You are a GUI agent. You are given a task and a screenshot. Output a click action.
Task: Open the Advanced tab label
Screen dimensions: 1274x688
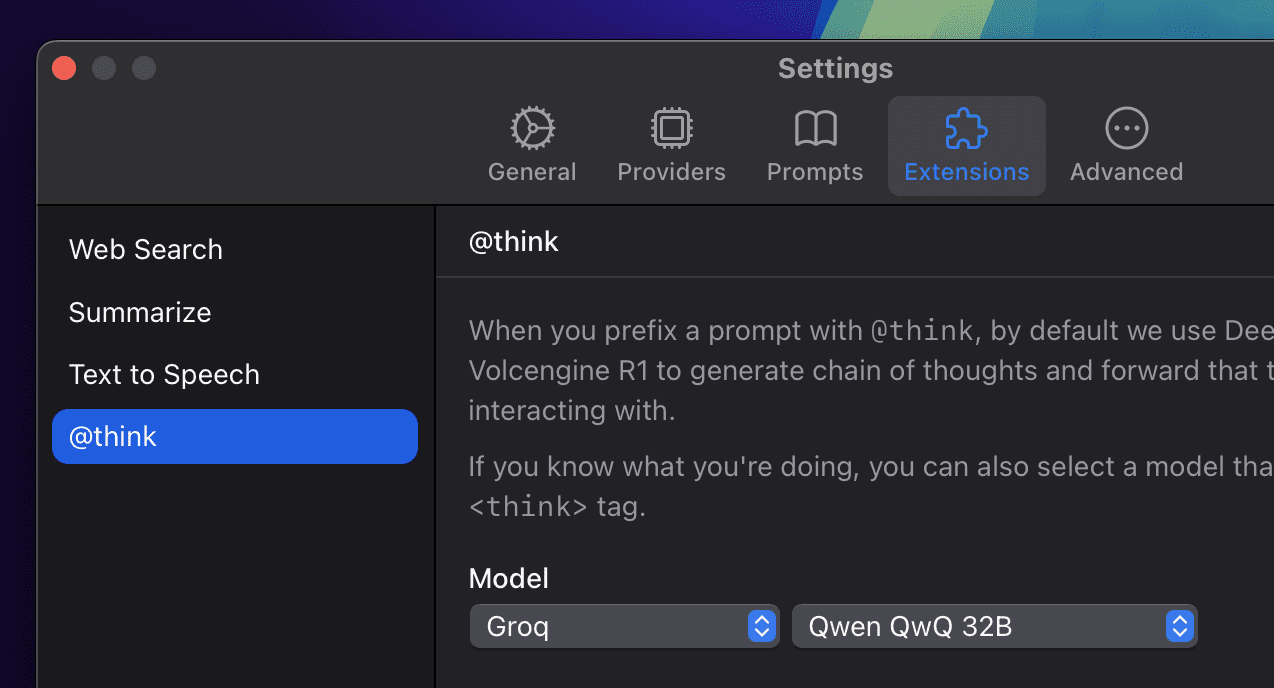tap(1126, 172)
